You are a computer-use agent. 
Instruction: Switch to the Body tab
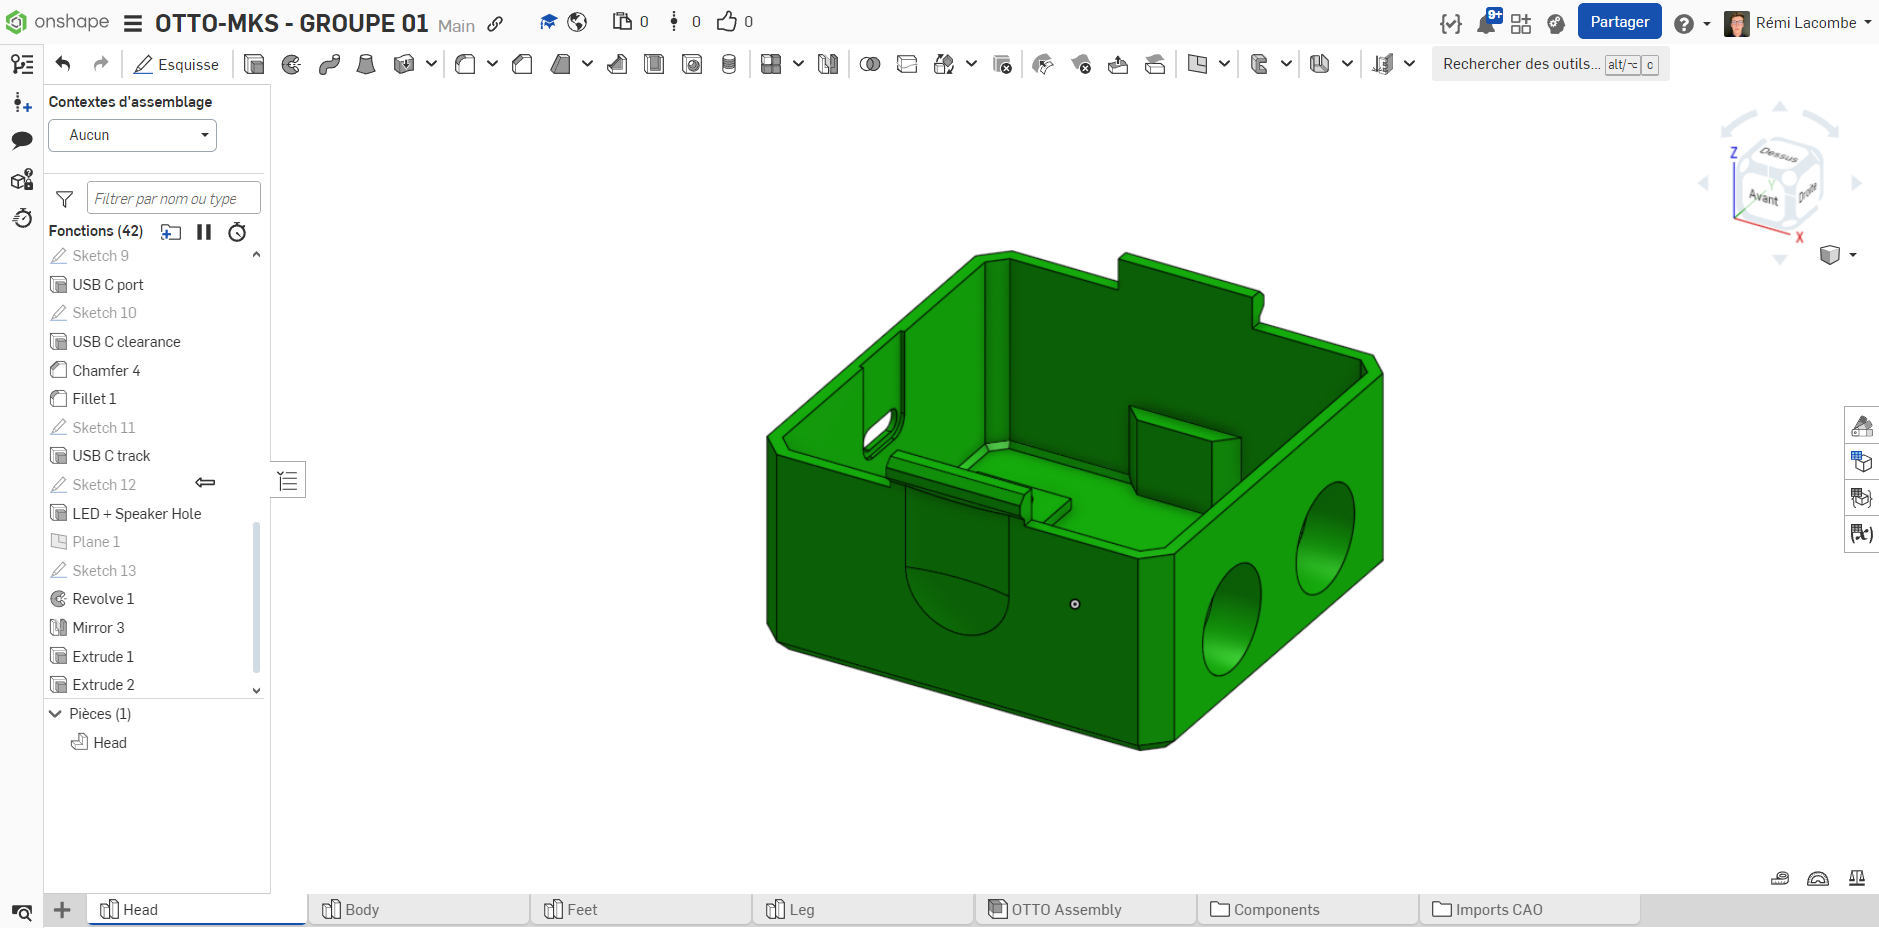coord(361,910)
